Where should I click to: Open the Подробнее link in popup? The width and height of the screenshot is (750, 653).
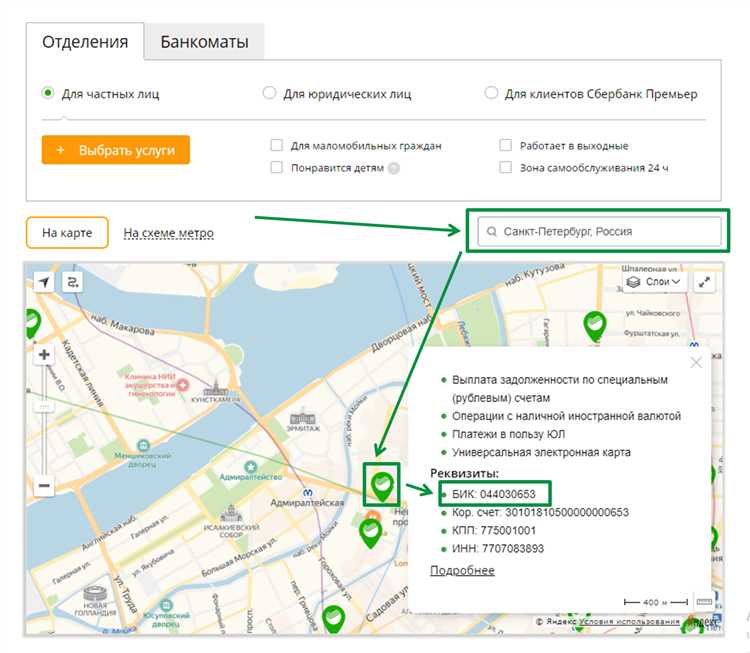[462, 570]
